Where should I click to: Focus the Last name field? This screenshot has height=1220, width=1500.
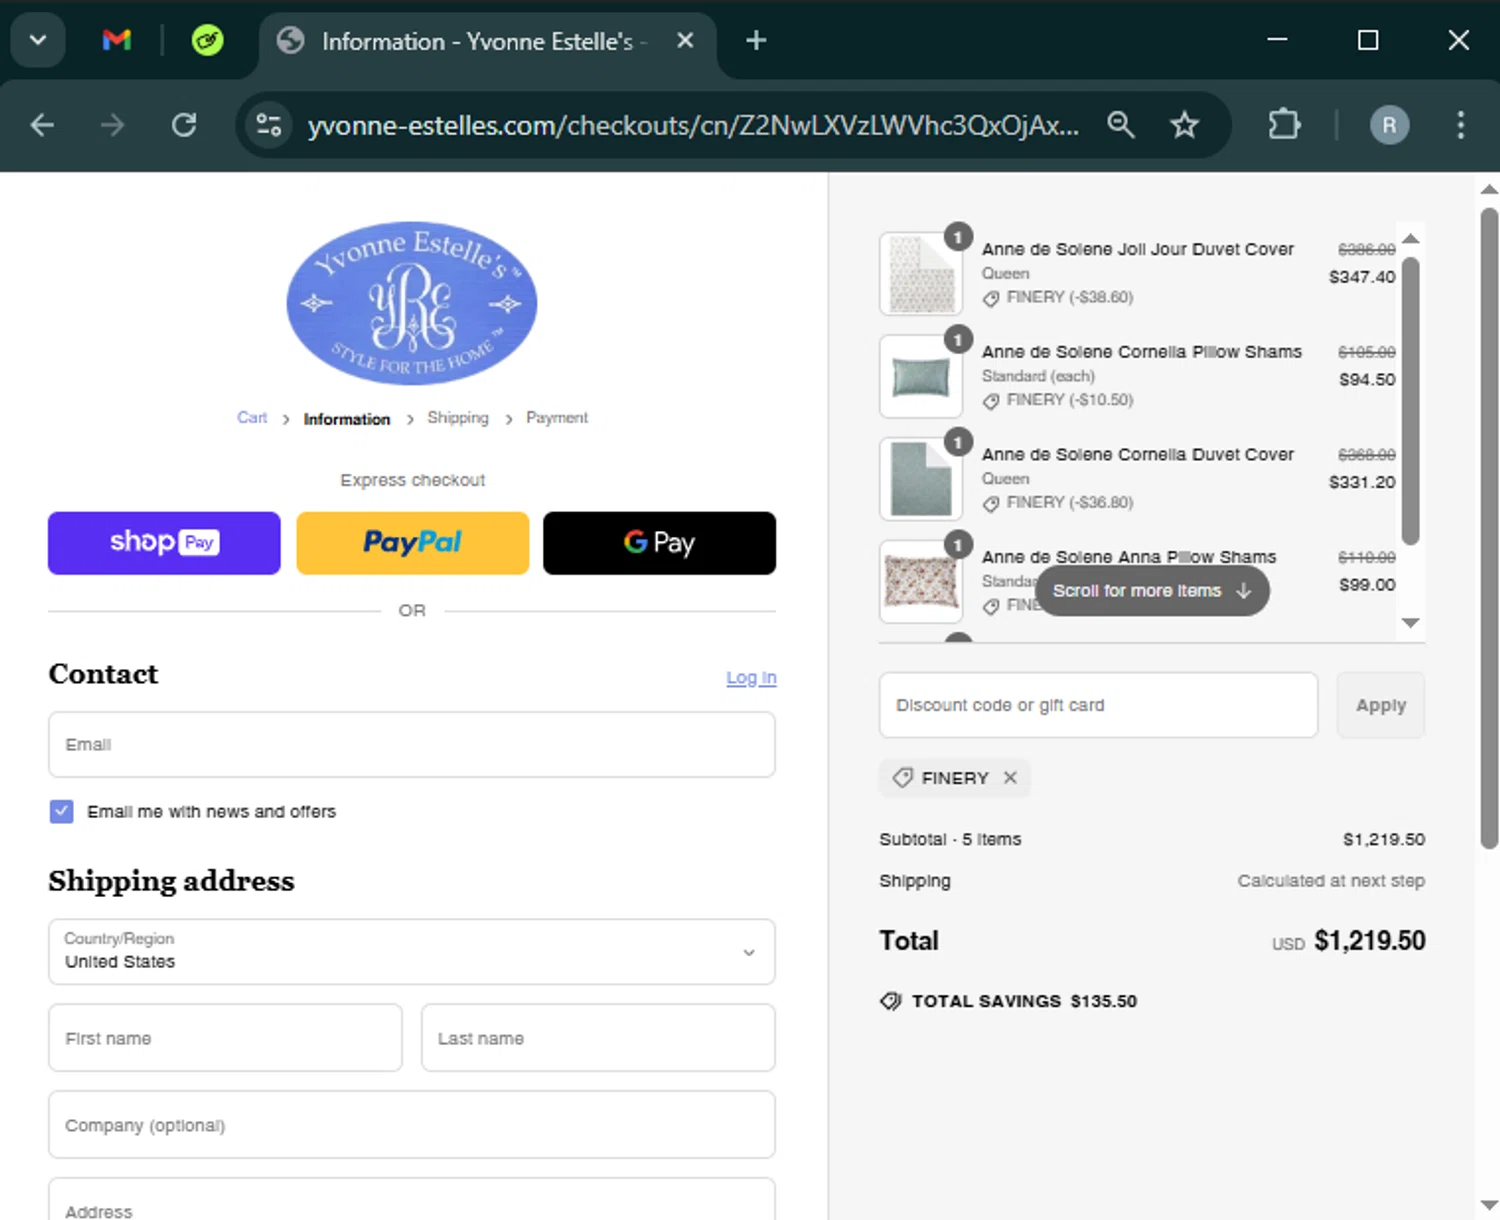[598, 1038]
